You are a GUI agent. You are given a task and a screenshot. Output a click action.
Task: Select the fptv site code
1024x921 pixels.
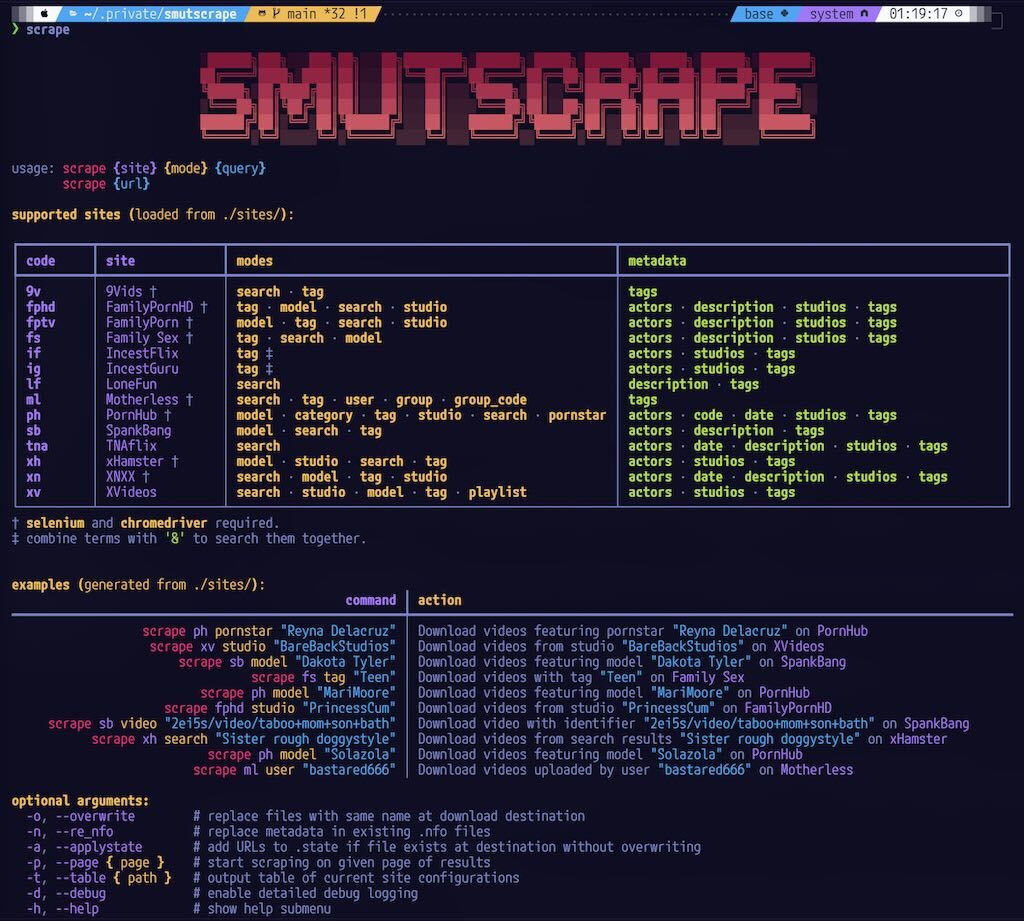(40, 323)
